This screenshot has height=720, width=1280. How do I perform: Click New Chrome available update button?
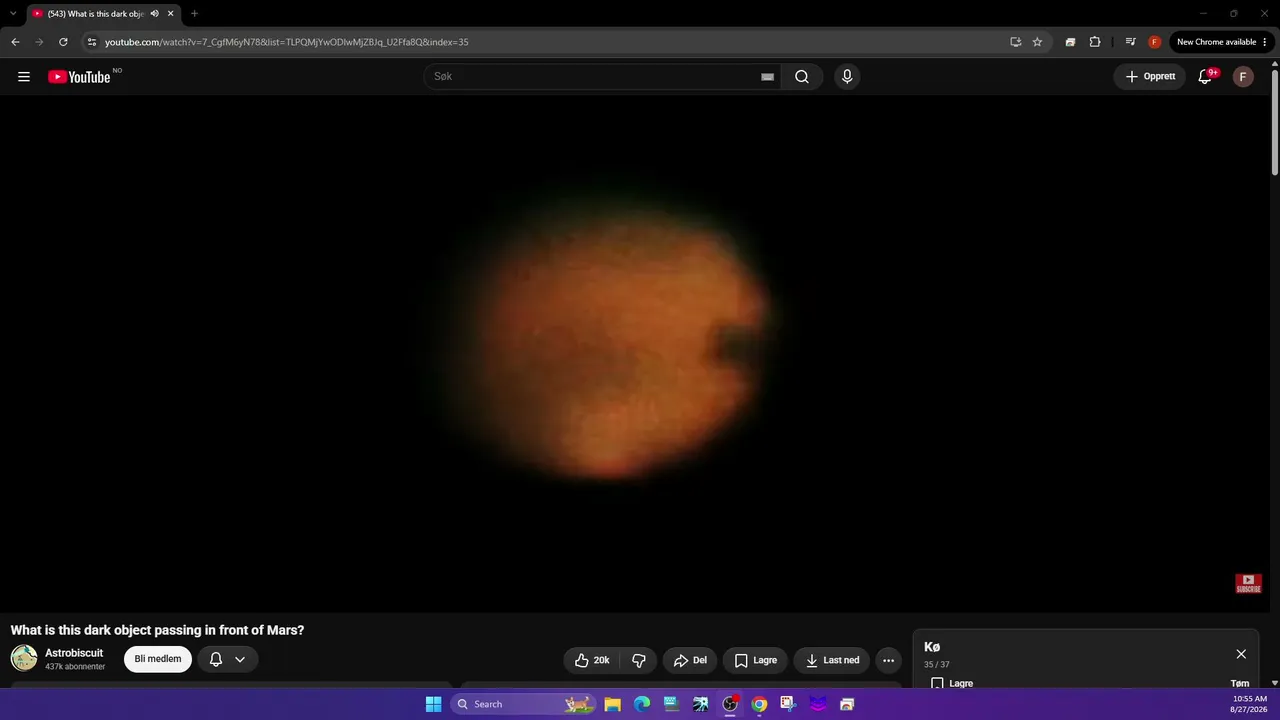(1216, 42)
